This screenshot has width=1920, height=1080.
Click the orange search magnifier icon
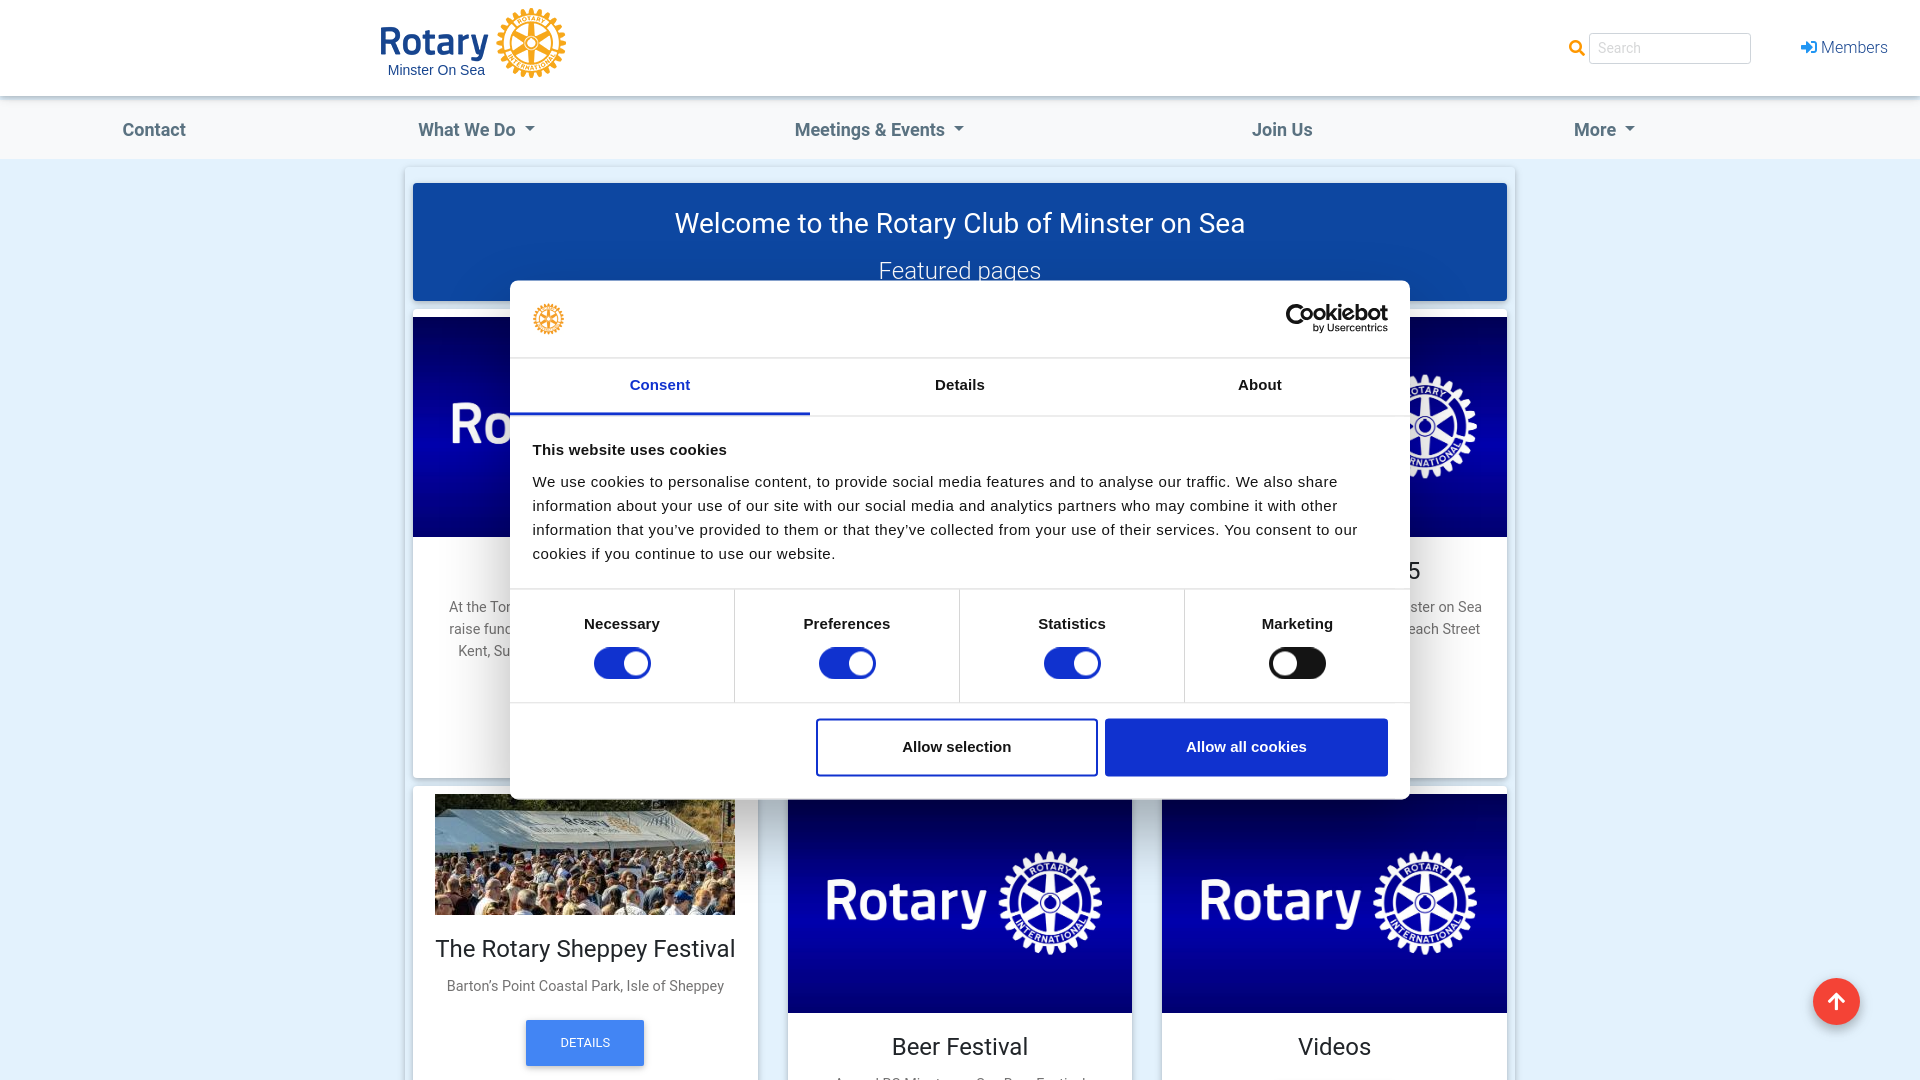pos(1577,48)
